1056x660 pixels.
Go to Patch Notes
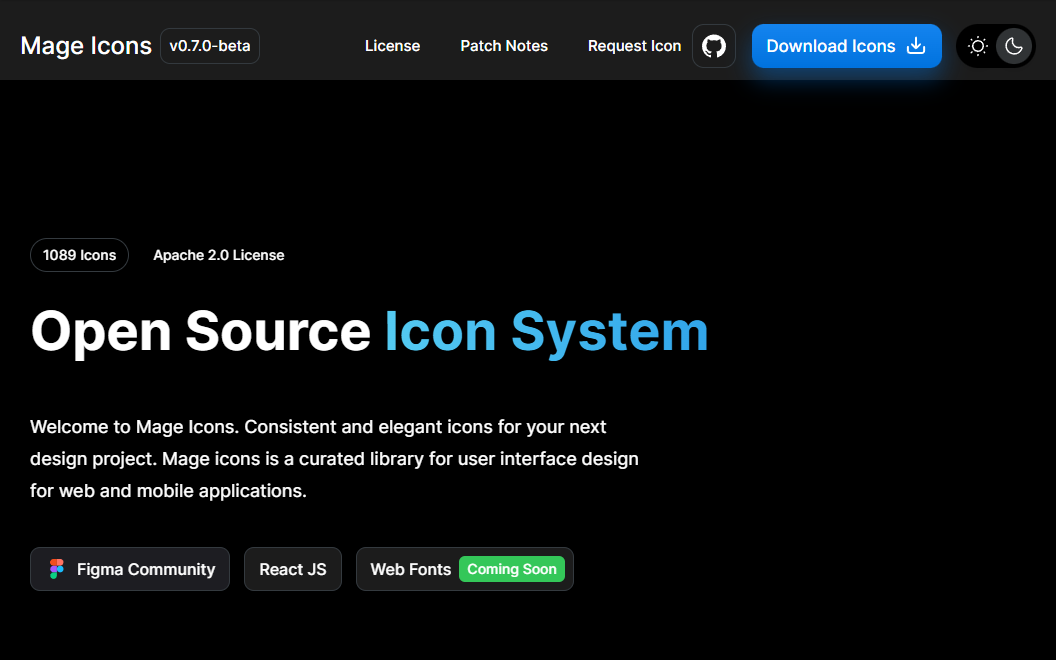(504, 46)
